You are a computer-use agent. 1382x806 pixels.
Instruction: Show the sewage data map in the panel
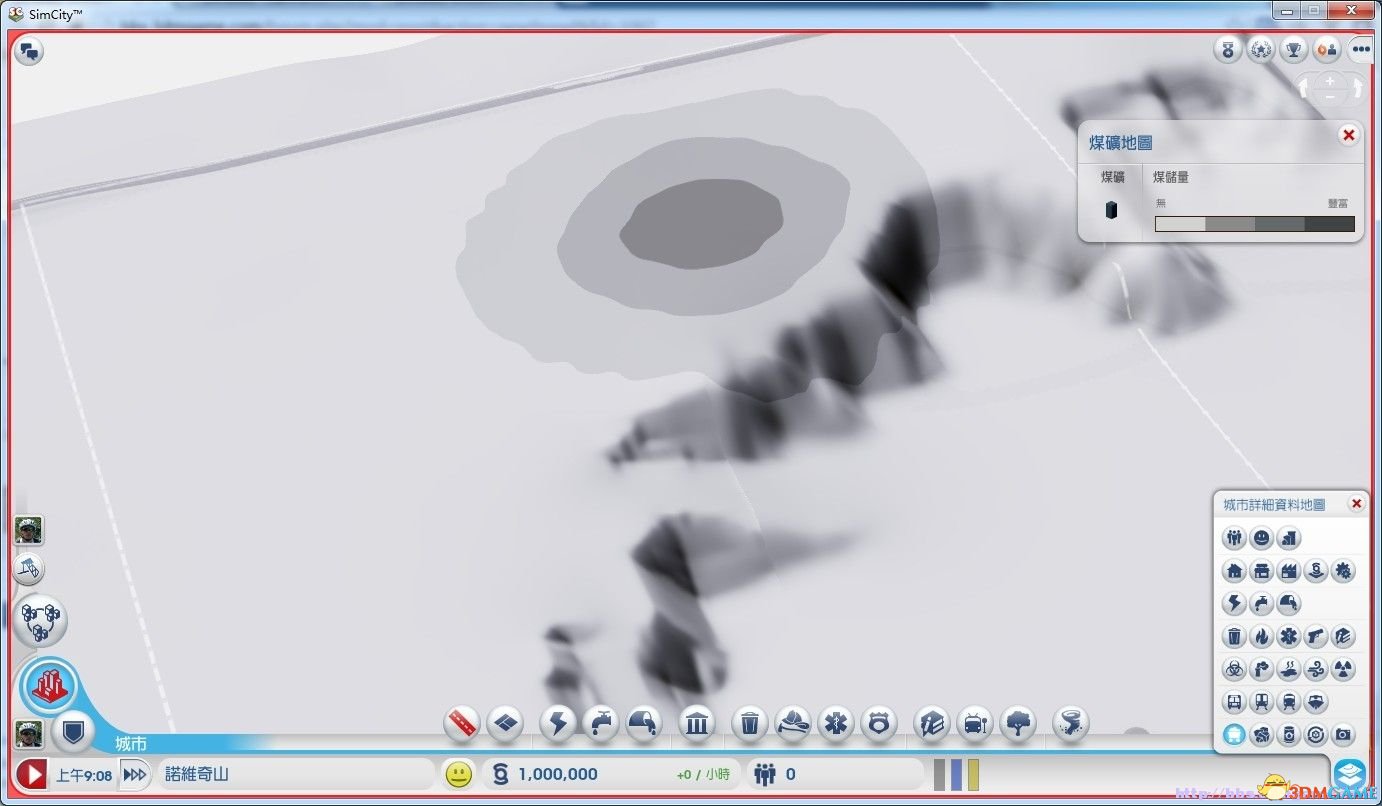(1289, 603)
